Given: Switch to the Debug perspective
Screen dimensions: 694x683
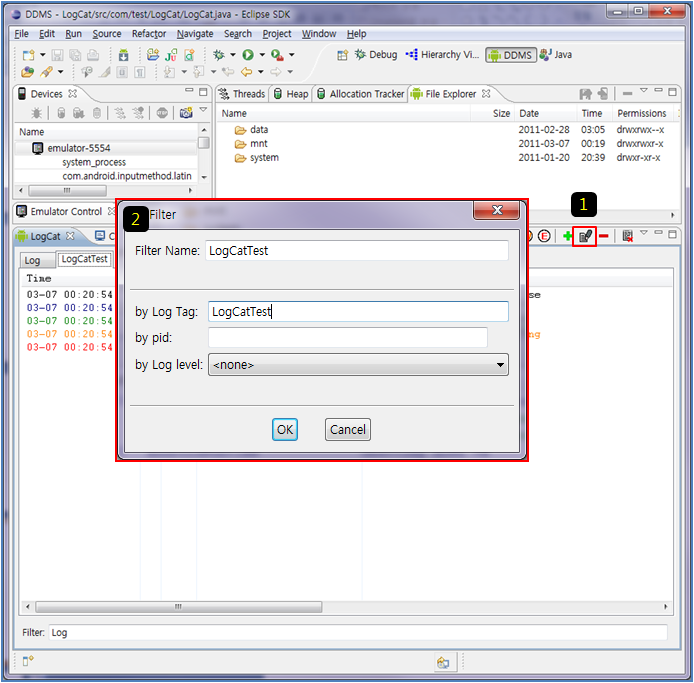Looking at the screenshot, I should pos(375,55).
